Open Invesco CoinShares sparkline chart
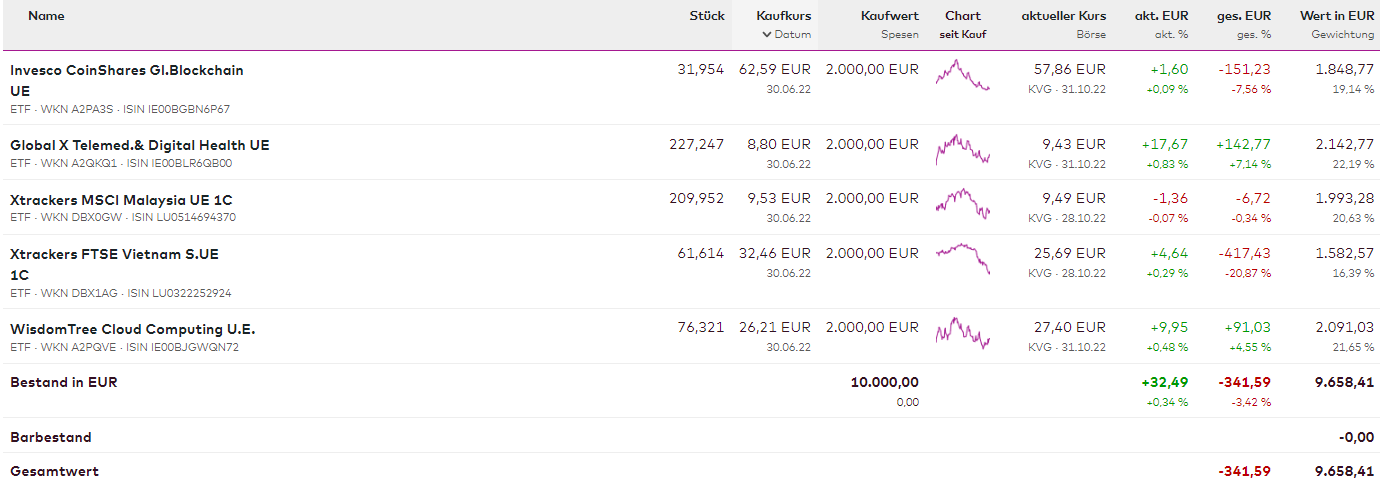Image resolution: width=1380 pixels, height=484 pixels. click(962, 76)
